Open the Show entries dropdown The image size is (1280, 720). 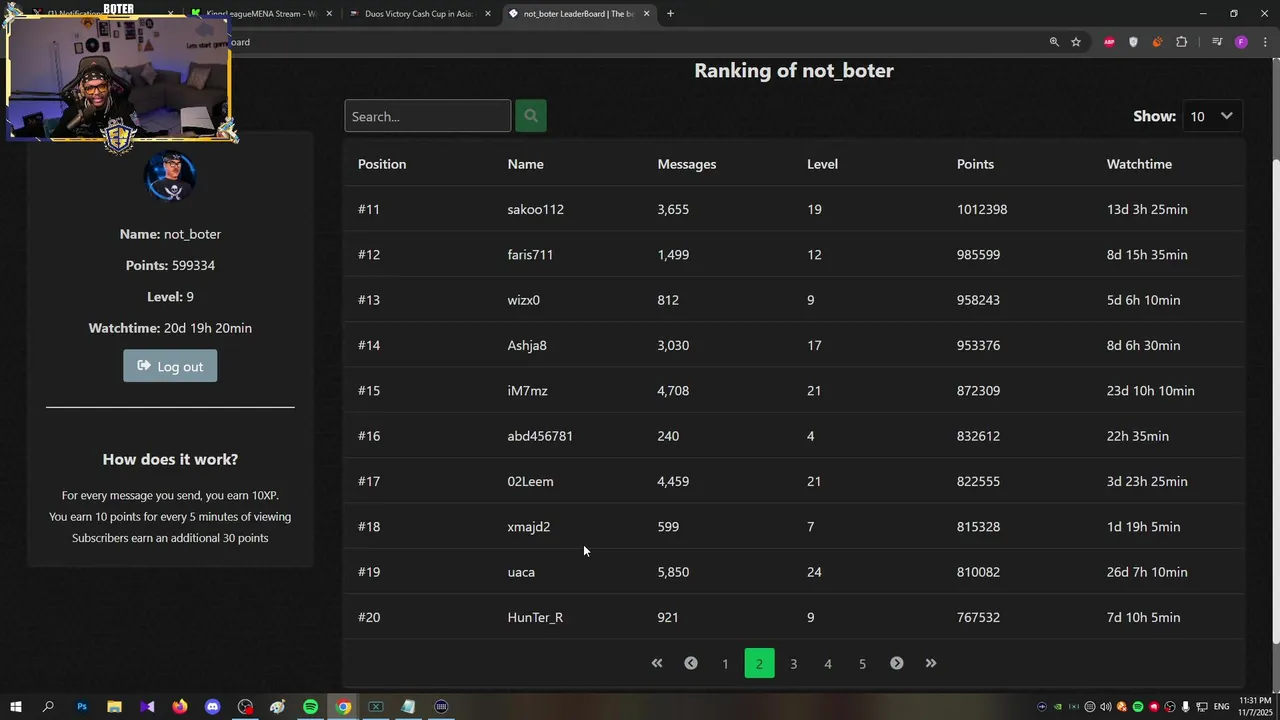click(x=1212, y=116)
